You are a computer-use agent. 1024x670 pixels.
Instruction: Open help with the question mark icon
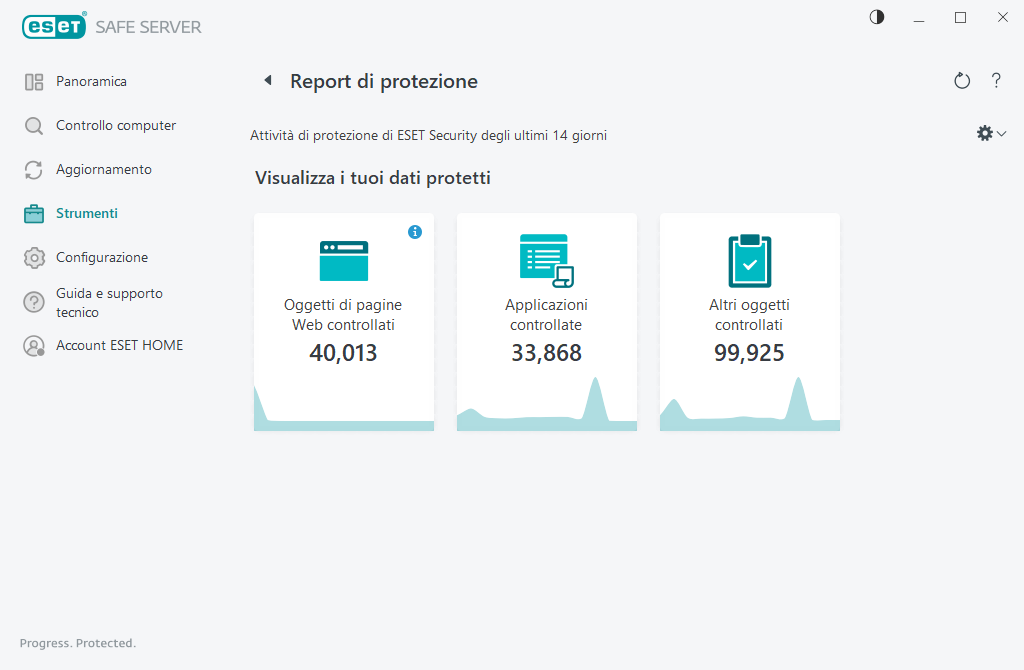tap(996, 81)
